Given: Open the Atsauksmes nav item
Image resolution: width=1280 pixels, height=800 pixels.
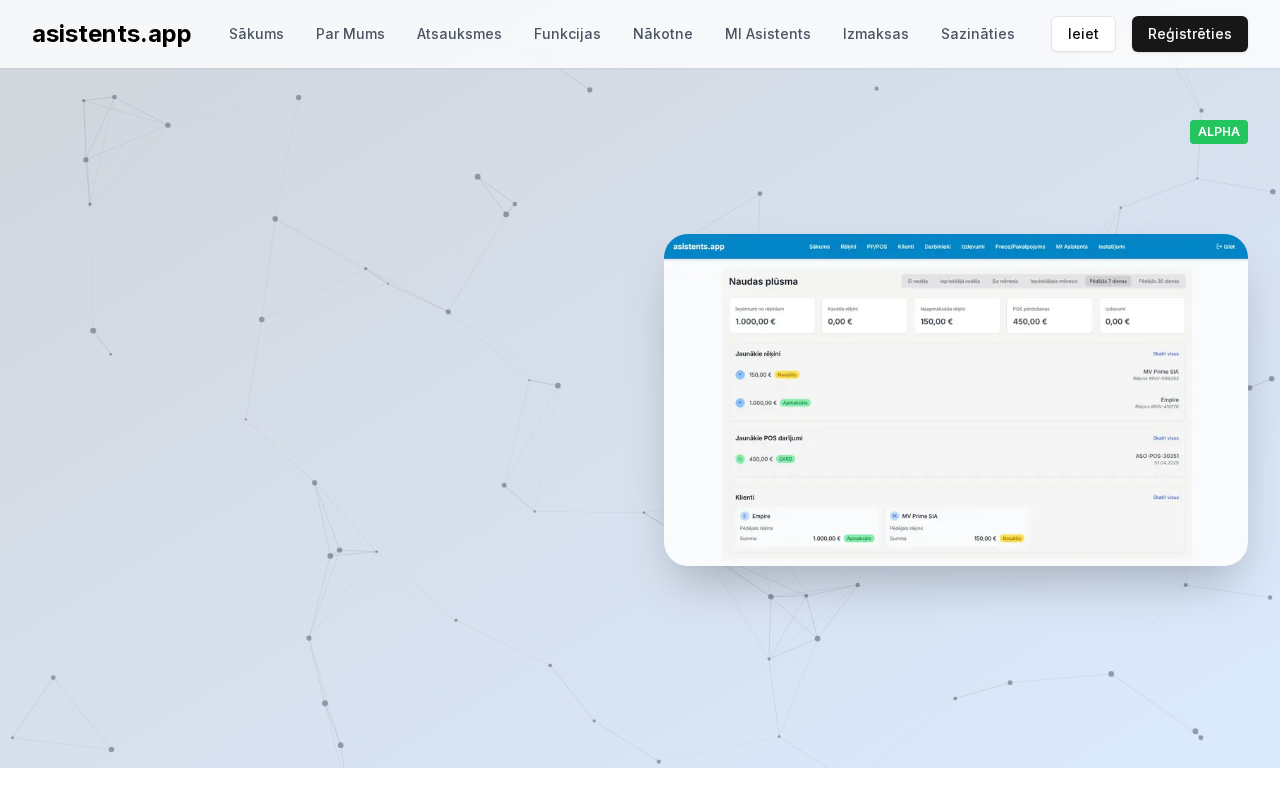Looking at the screenshot, I should click(x=459, y=34).
